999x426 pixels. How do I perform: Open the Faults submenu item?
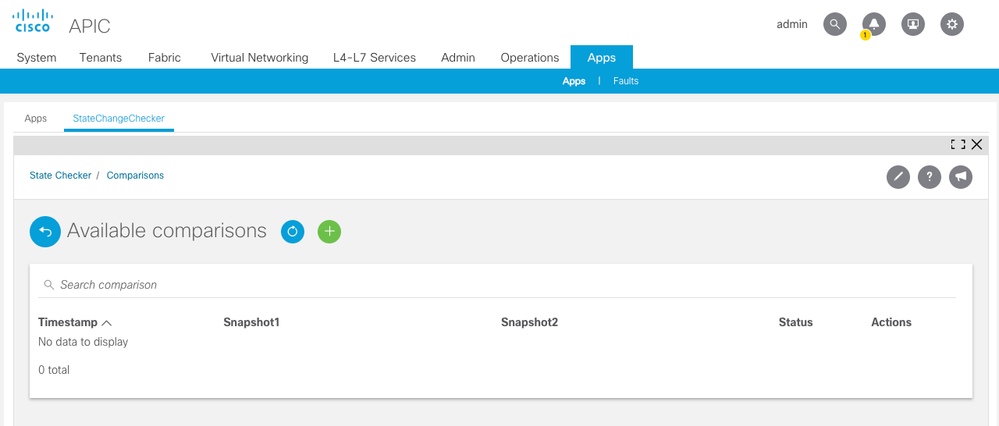tap(626, 81)
